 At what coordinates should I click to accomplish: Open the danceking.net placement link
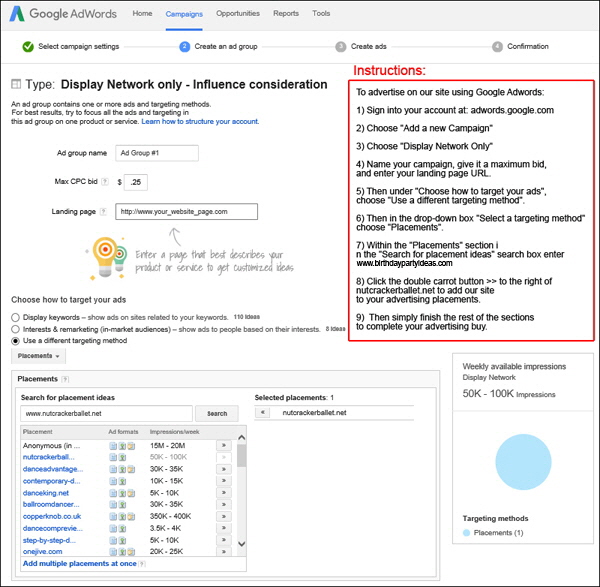pos(46,493)
